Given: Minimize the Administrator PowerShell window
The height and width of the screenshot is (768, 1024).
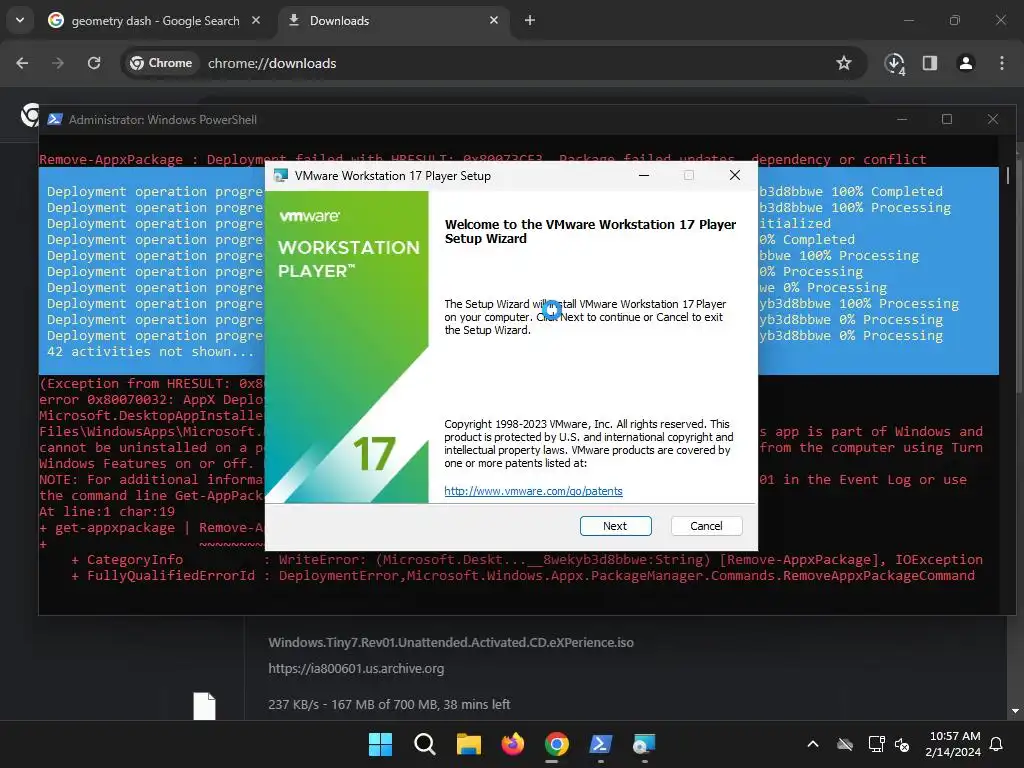Looking at the screenshot, I should [x=902, y=120].
